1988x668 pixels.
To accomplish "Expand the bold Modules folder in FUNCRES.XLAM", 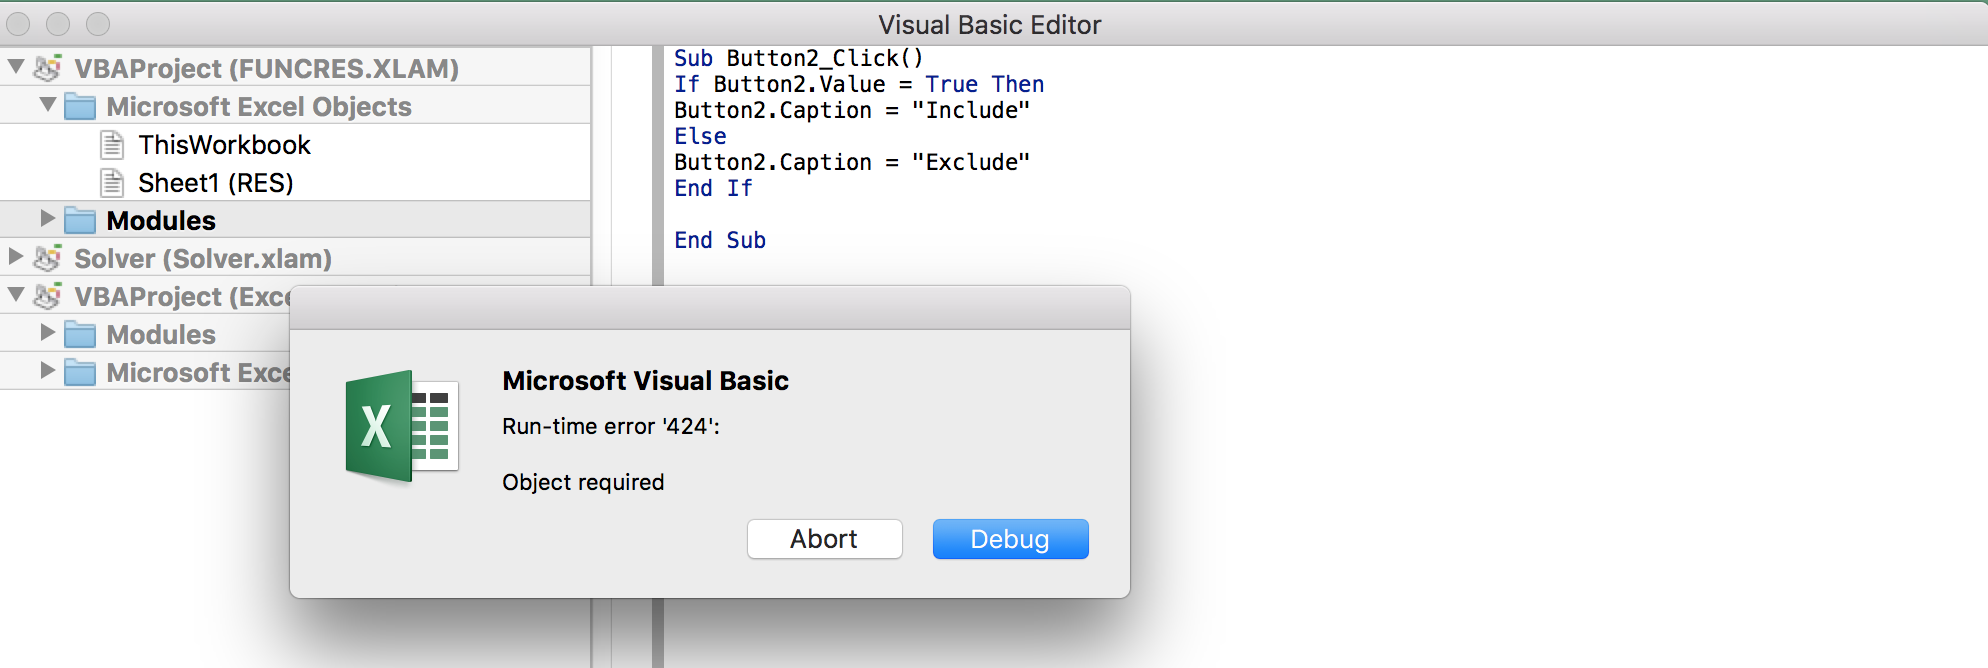I will pyautogui.click(x=47, y=218).
